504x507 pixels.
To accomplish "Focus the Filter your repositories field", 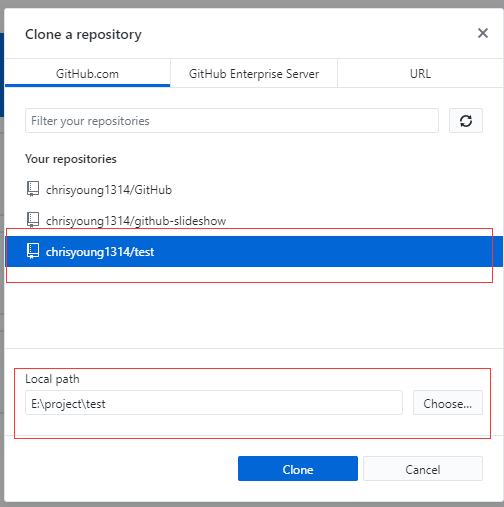I will coord(232,121).
